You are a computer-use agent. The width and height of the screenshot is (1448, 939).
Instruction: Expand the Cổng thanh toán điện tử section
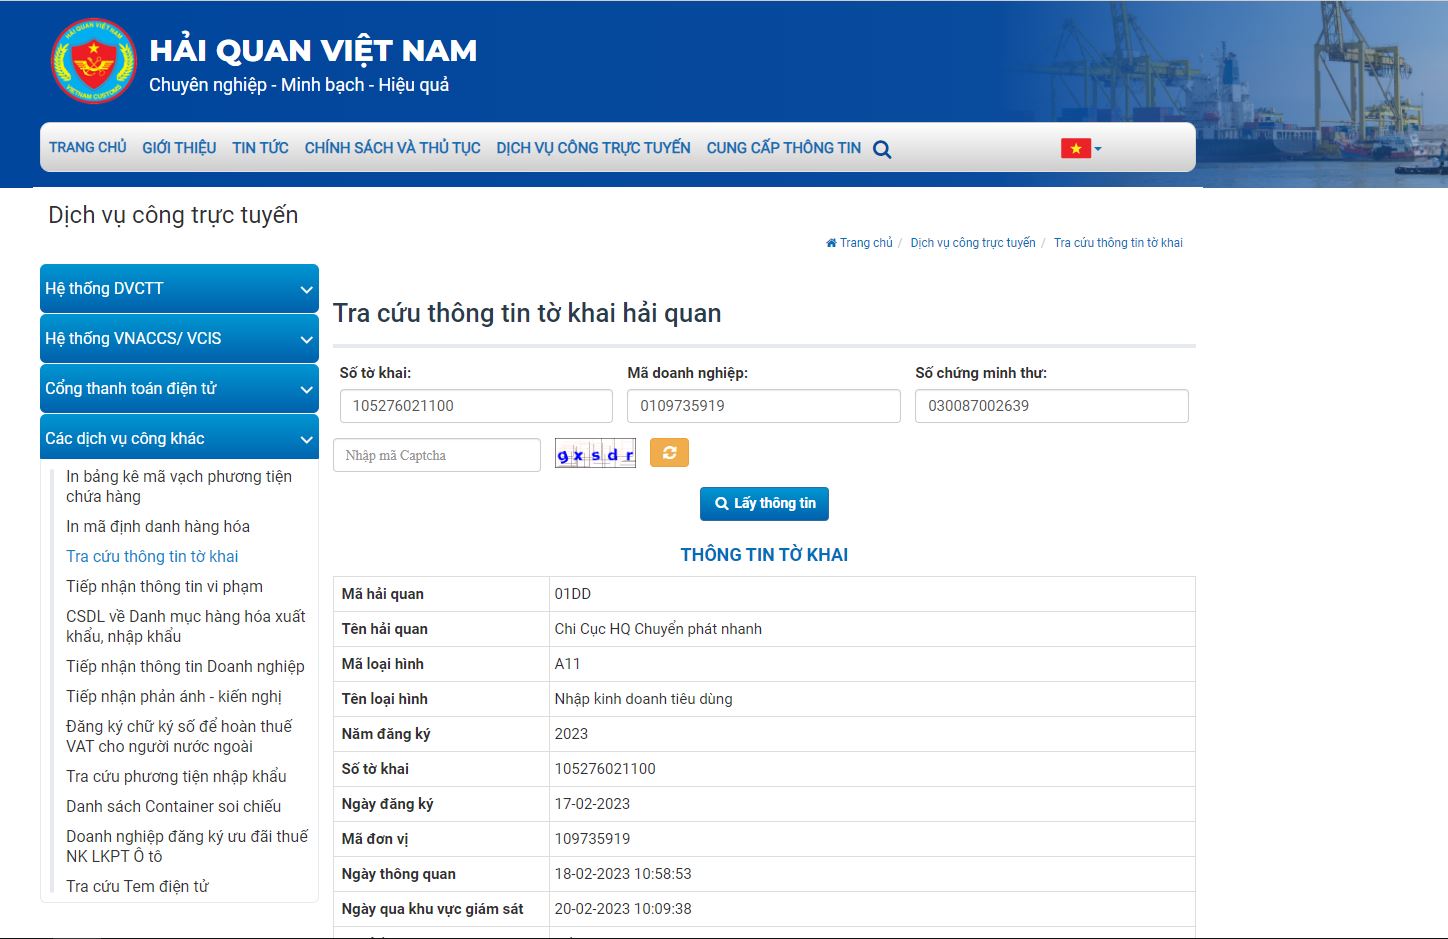179,388
